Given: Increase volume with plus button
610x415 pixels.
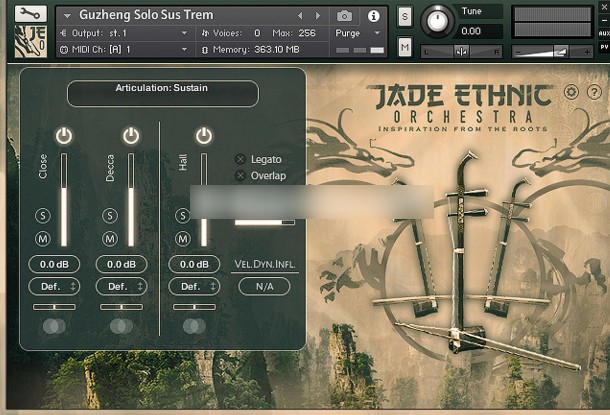Looking at the screenshot, I should (x=587, y=52).
